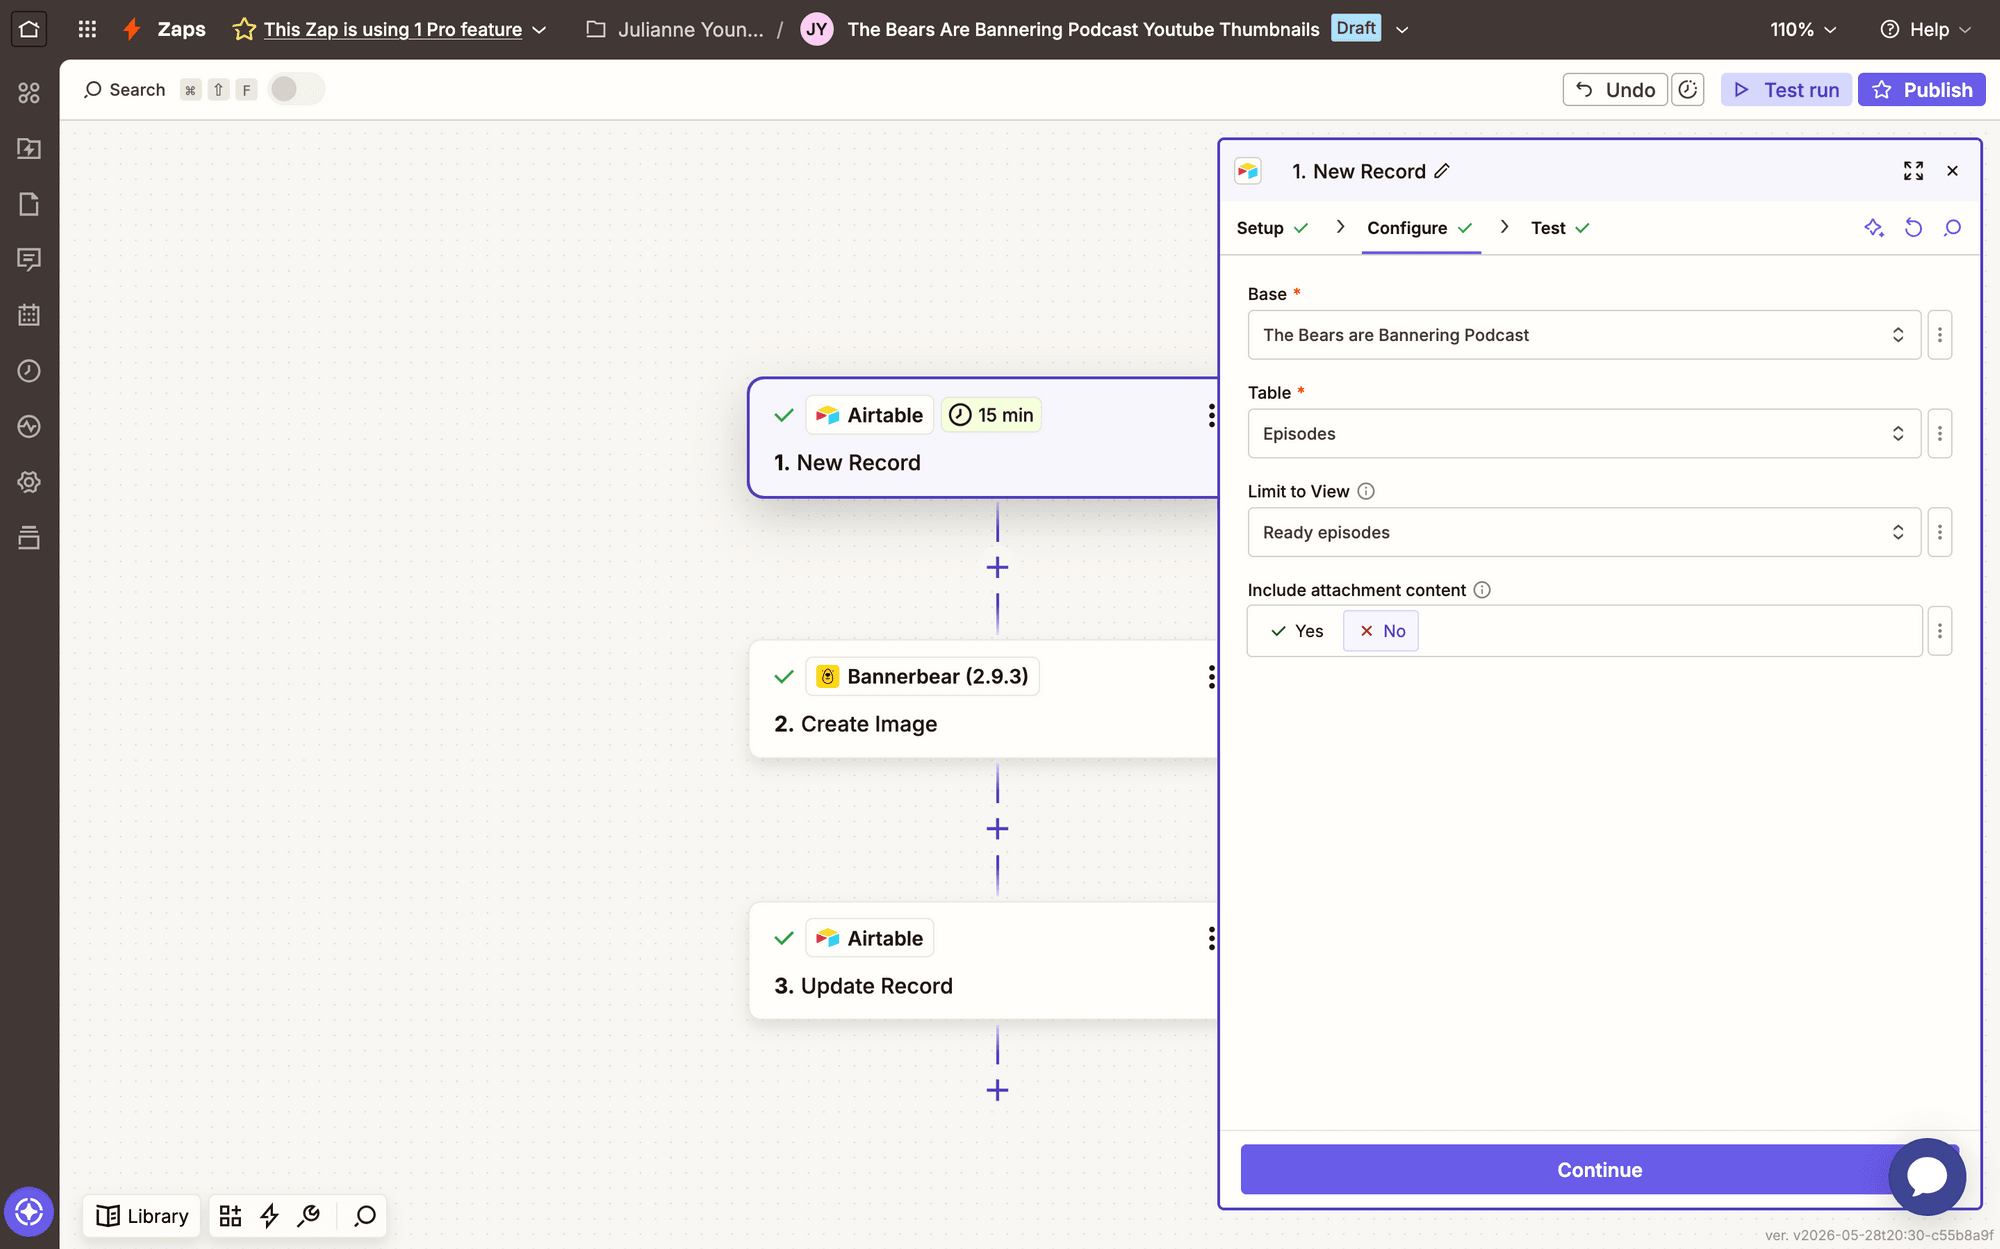Click the JY avatar badge

pos(816,29)
